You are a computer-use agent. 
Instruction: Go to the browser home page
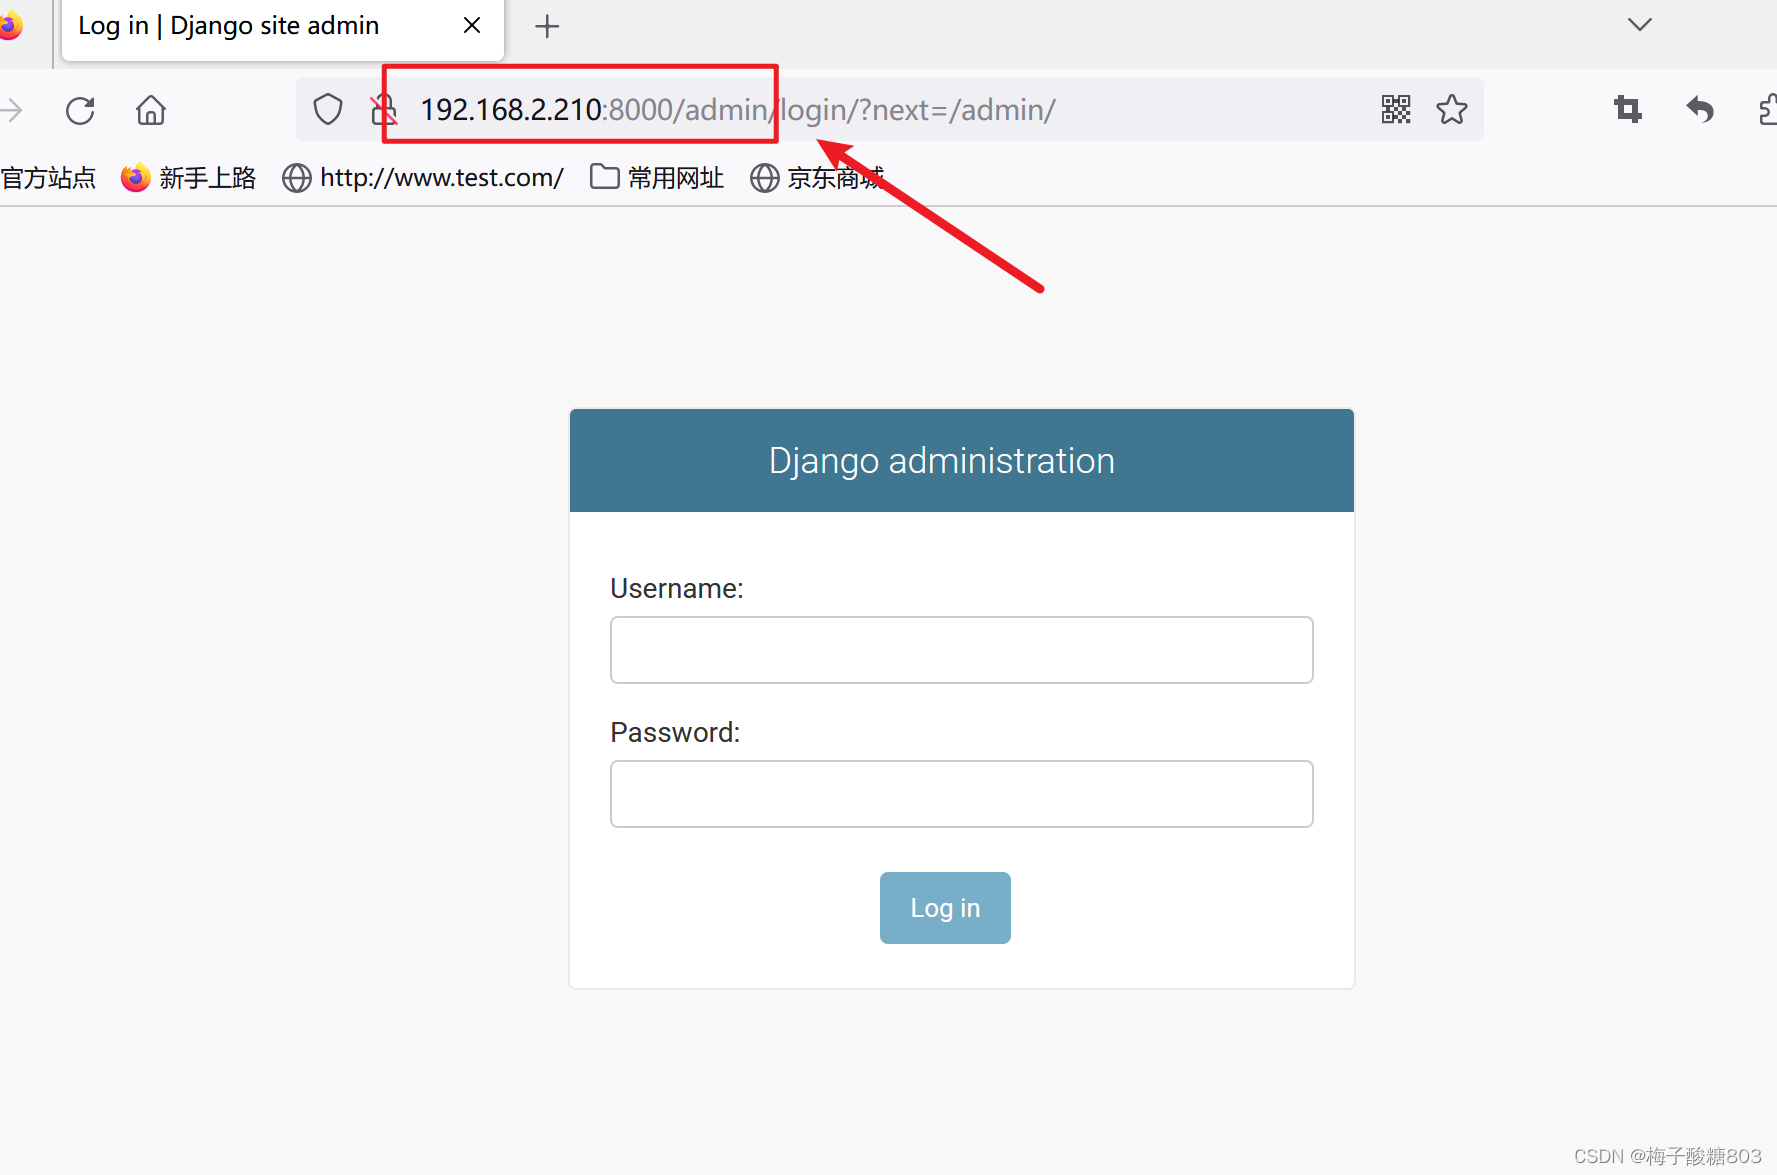coord(150,110)
